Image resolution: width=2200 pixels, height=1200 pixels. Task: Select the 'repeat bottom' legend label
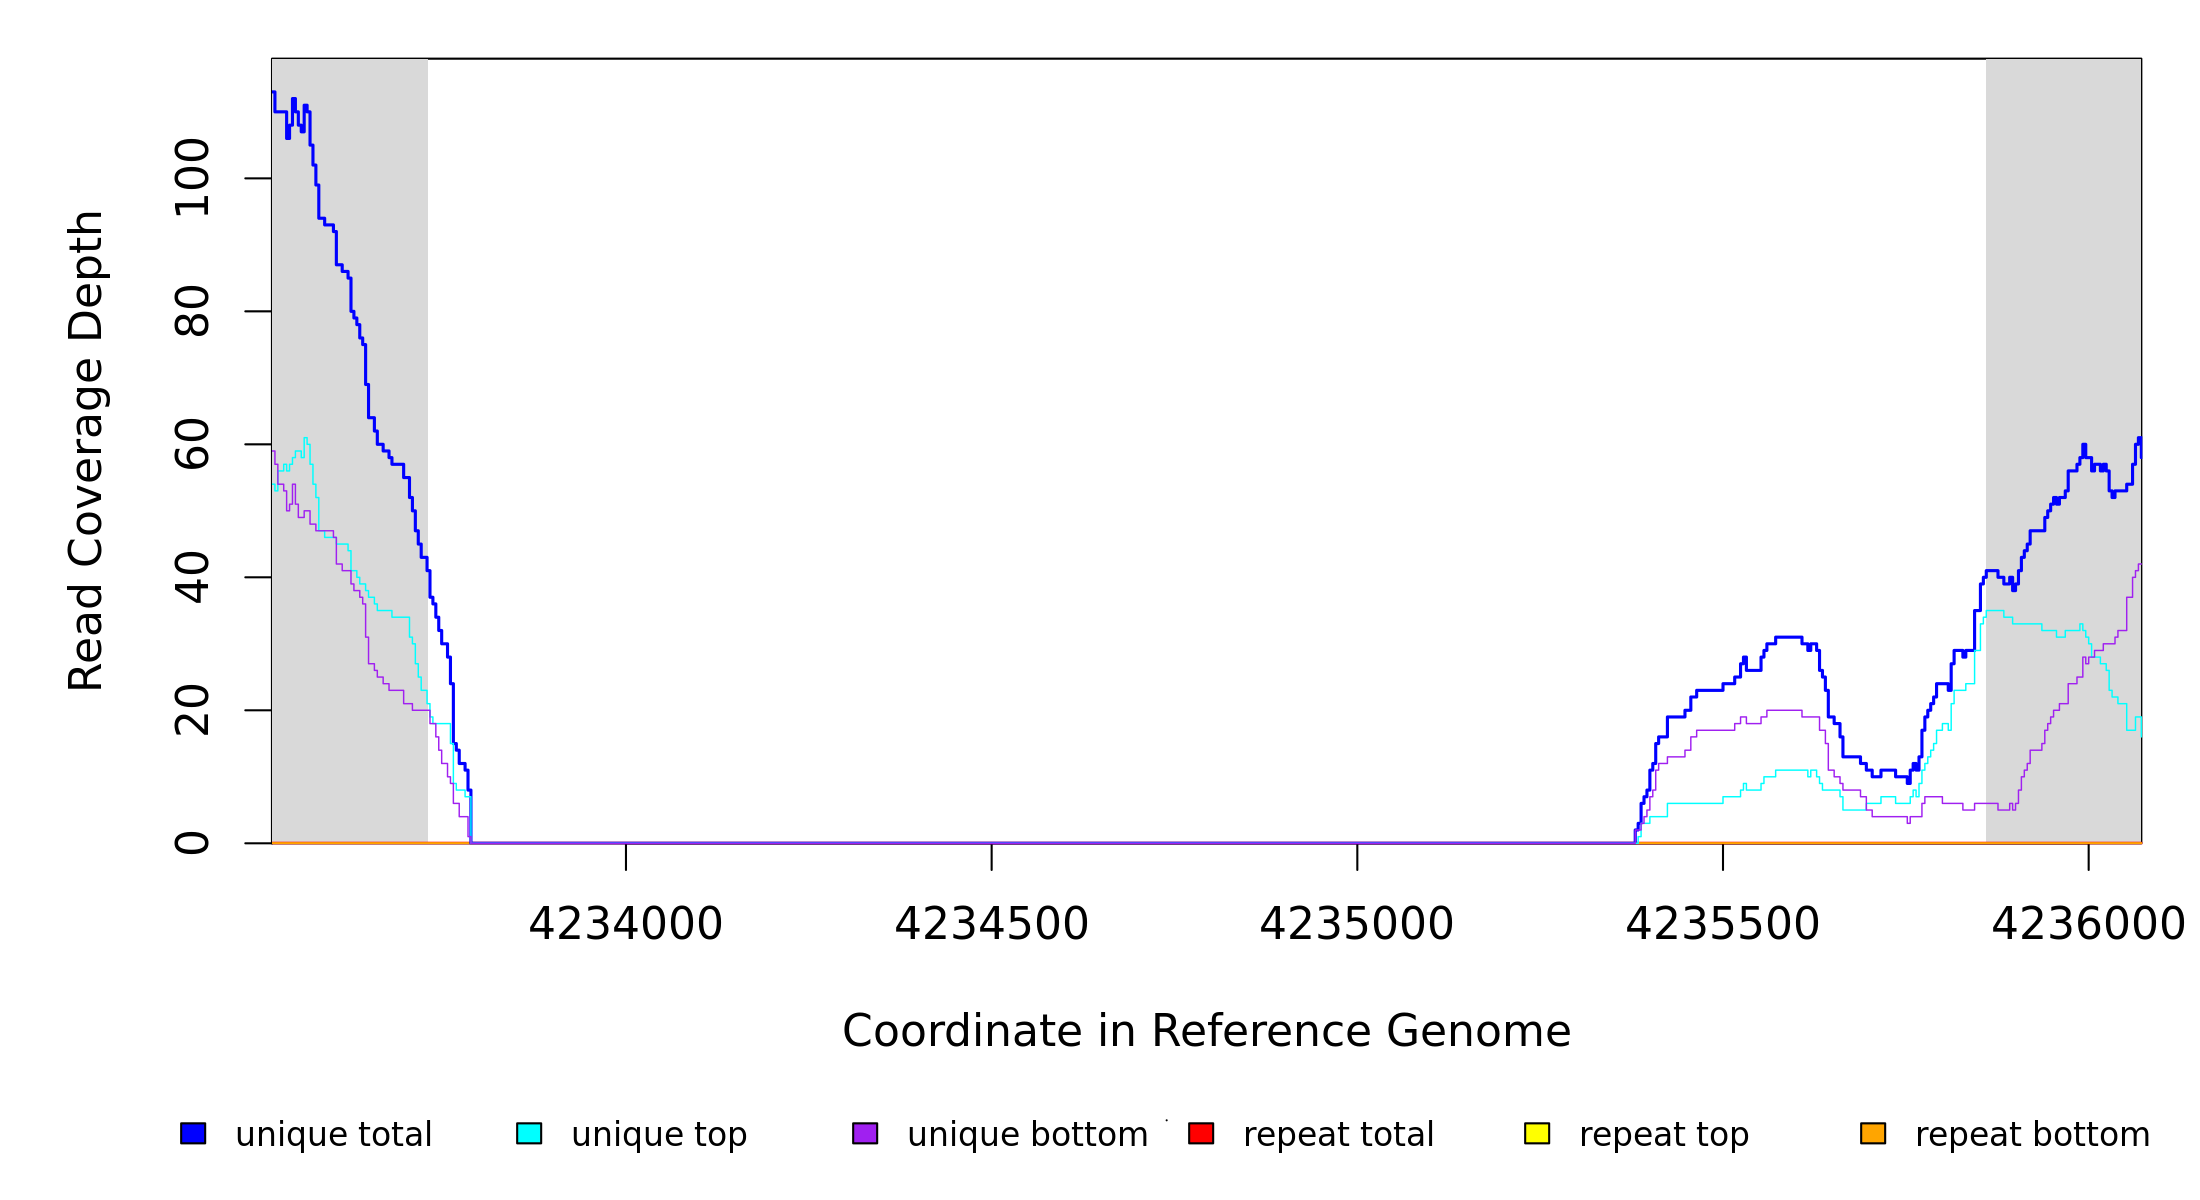tap(2032, 1135)
